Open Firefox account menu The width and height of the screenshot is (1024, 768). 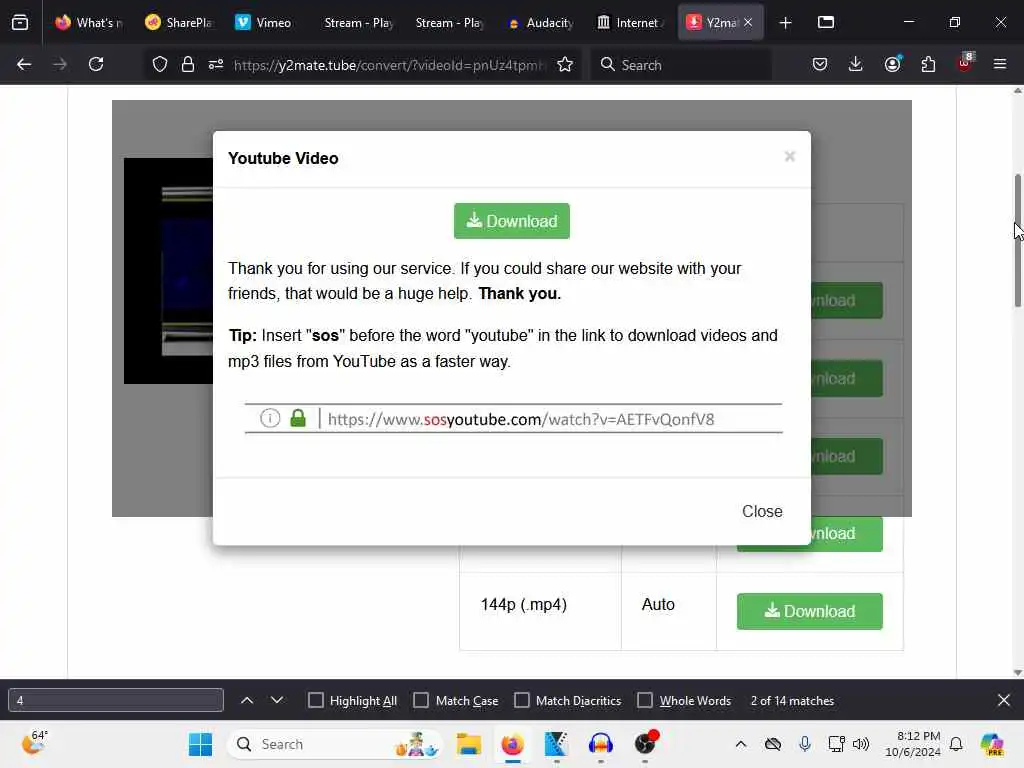[x=893, y=64]
